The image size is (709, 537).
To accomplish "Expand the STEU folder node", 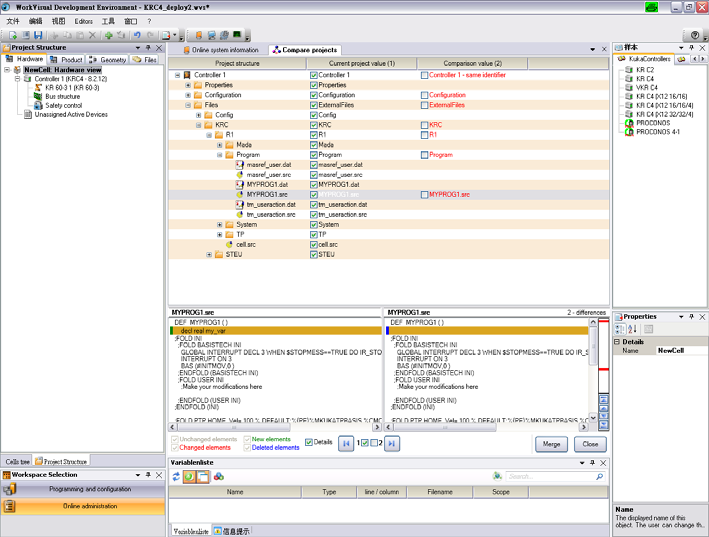I will [210, 255].
